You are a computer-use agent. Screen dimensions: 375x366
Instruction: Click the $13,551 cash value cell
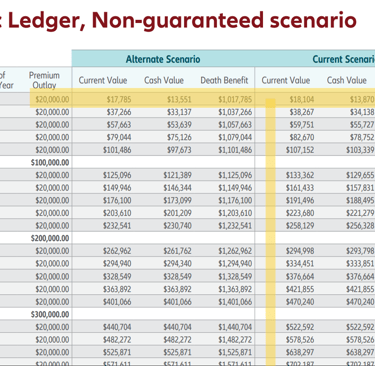click(179, 99)
